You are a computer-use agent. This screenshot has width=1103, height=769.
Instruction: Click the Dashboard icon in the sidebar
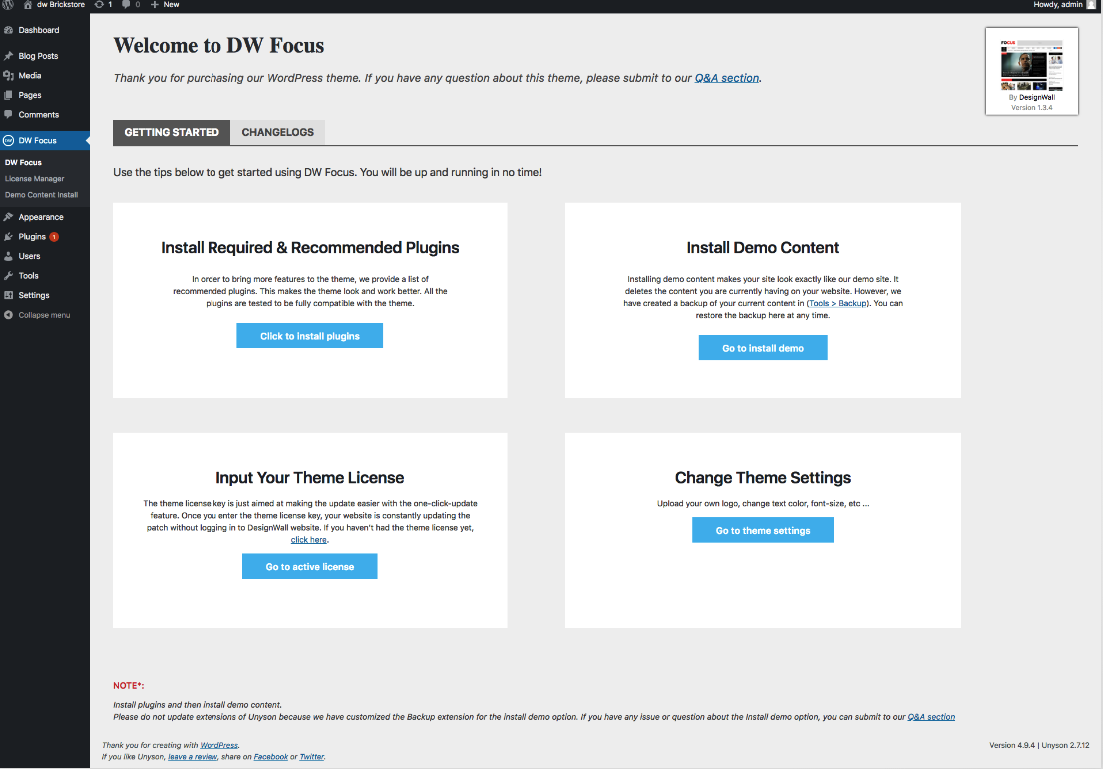pos(8,30)
